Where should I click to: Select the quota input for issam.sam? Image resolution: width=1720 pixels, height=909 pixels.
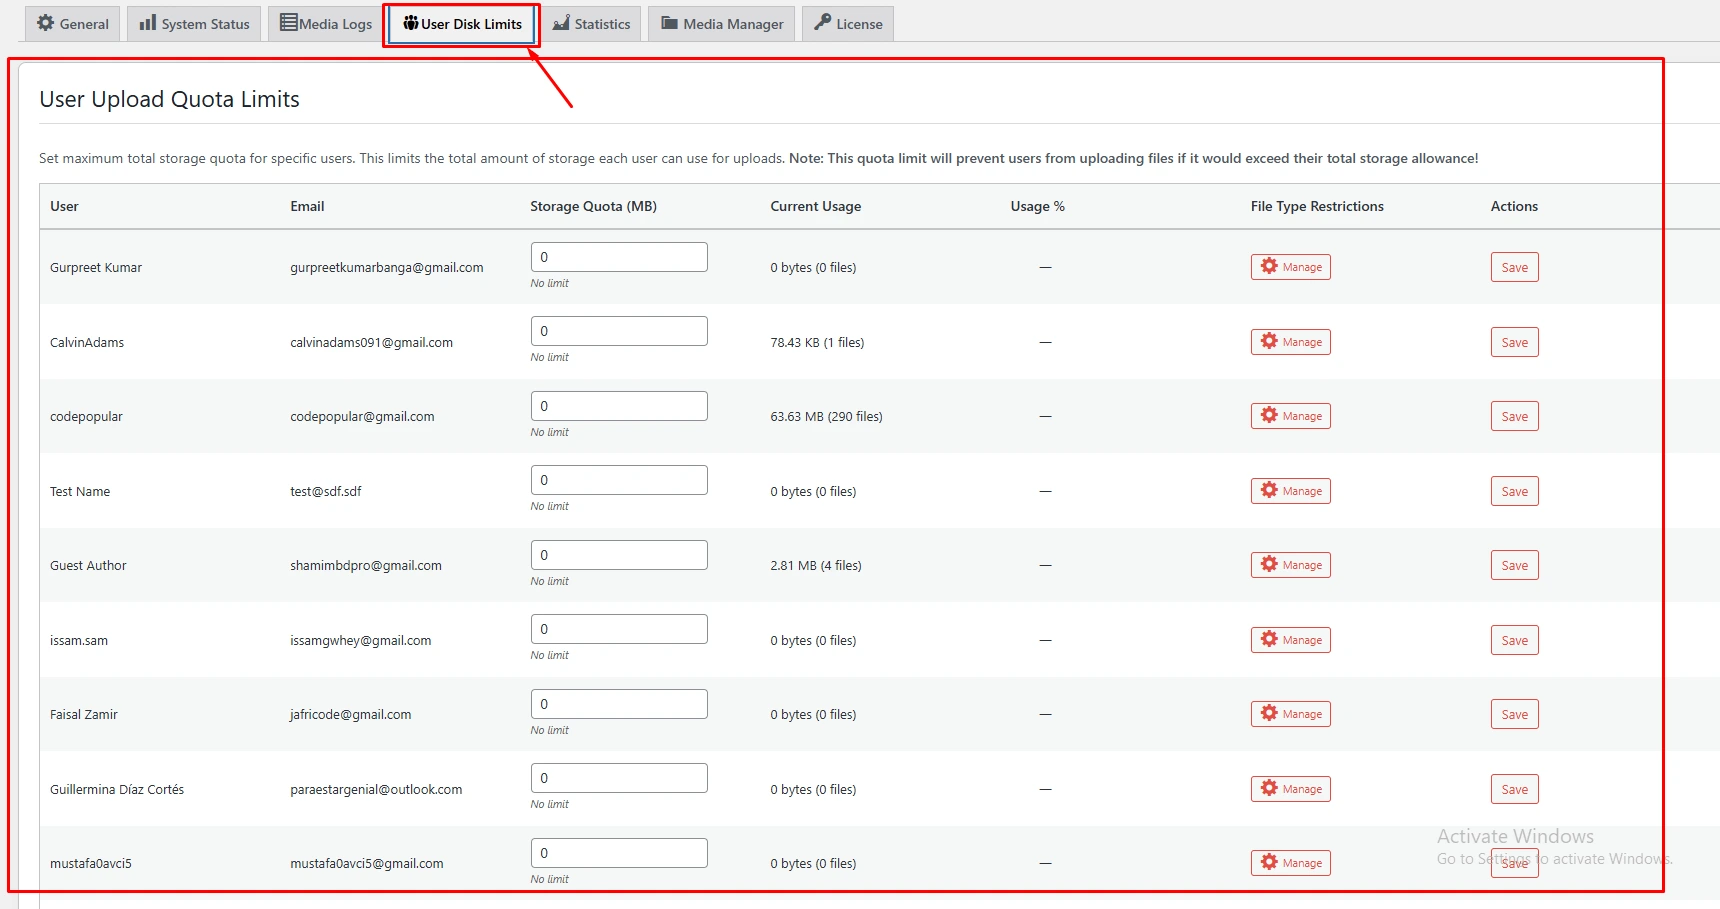coord(618,628)
